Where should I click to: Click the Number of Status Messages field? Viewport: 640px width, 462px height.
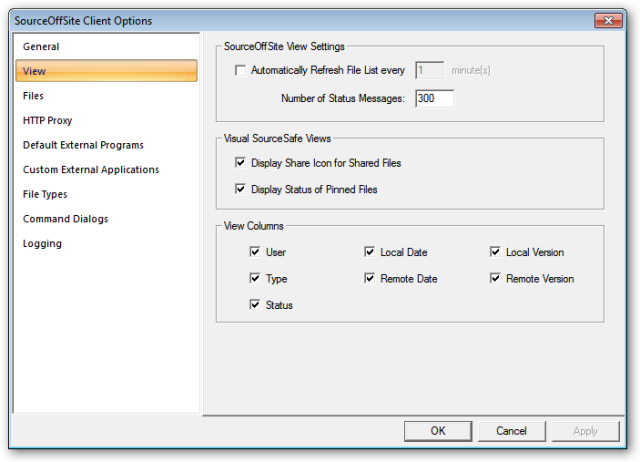(434, 98)
